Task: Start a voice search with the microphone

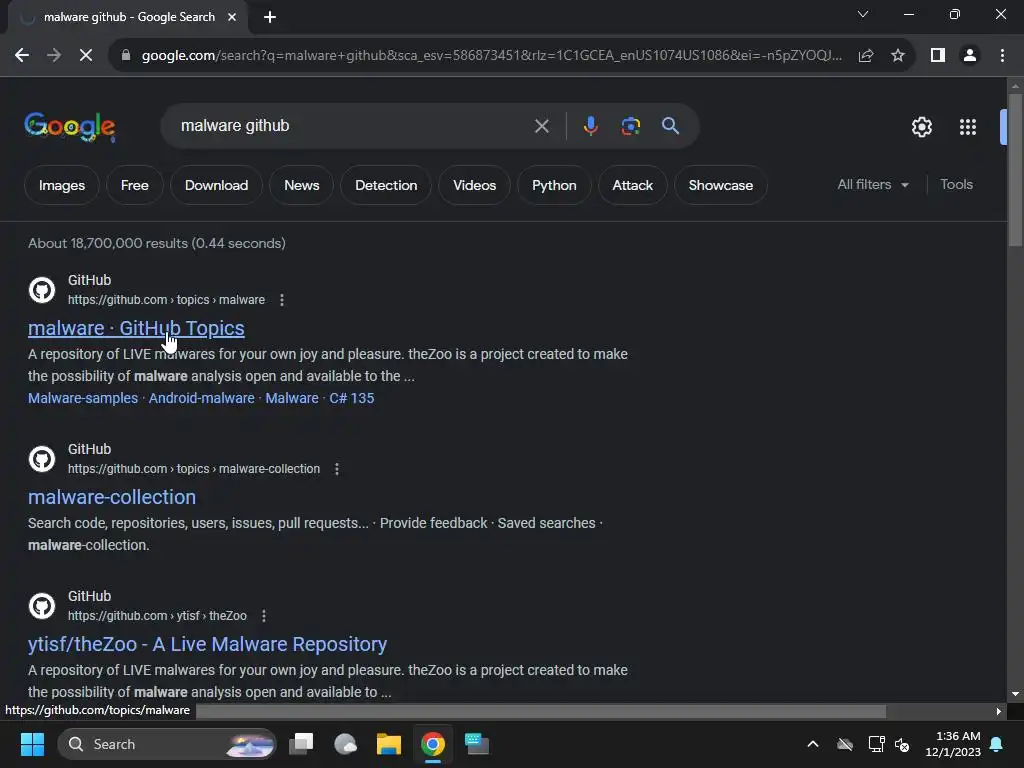Action: [590, 126]
